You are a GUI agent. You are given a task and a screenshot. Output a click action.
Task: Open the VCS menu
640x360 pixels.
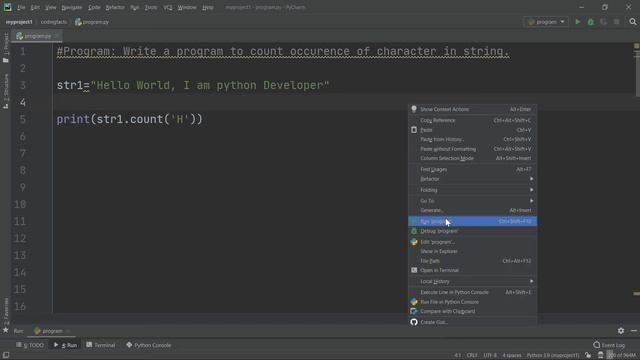(x=168, y=7)
